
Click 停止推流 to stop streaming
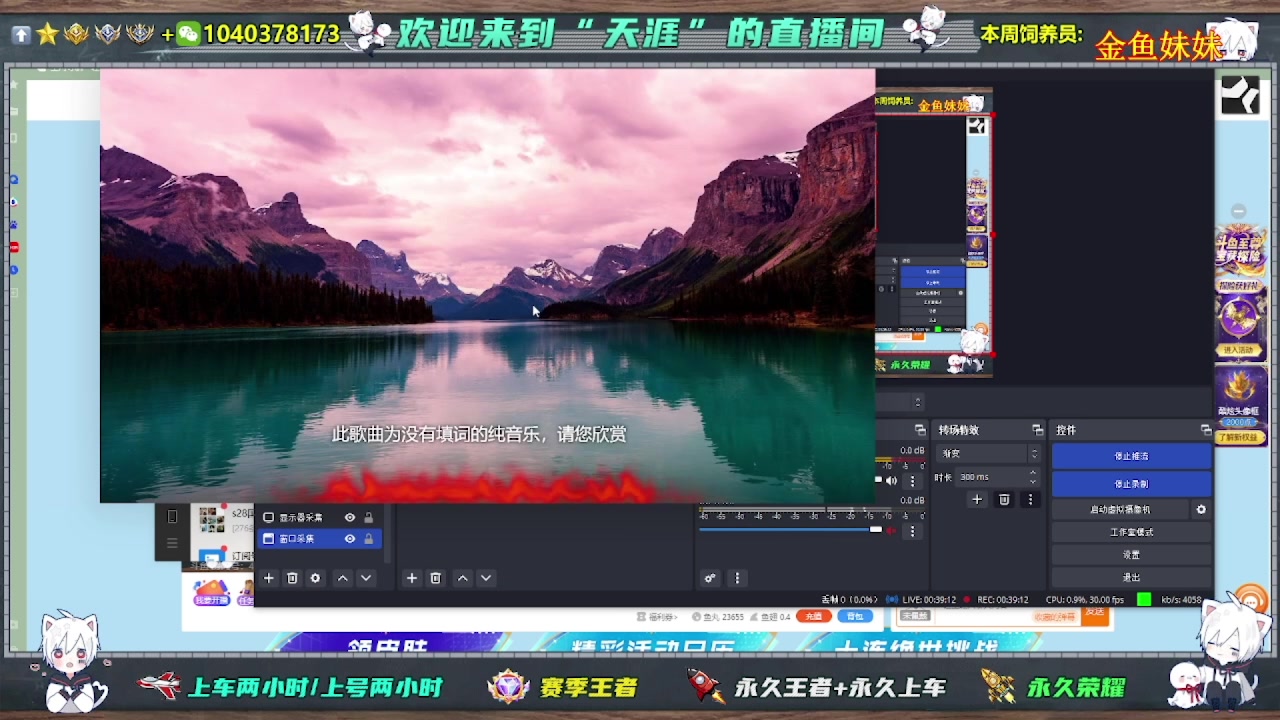(1131, 456)
